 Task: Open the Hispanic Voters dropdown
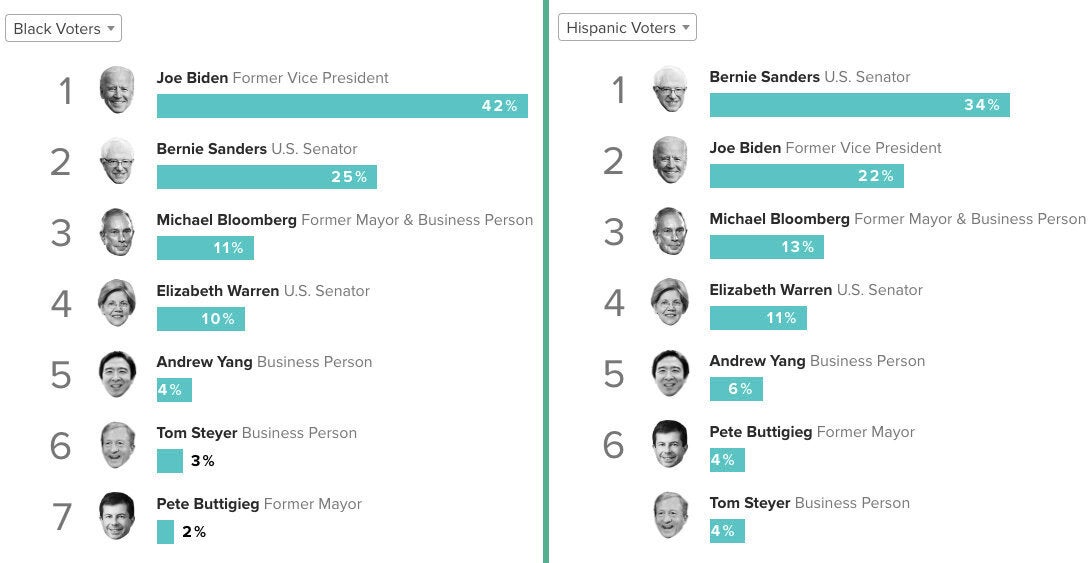(627, 28)
